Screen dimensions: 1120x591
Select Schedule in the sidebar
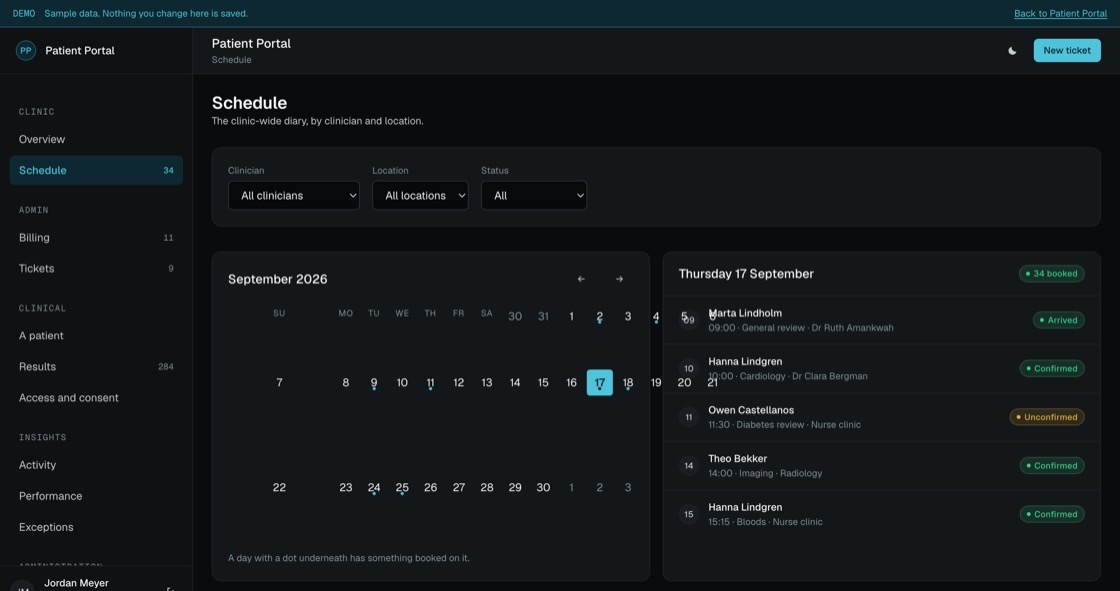(x=96, y=170)
